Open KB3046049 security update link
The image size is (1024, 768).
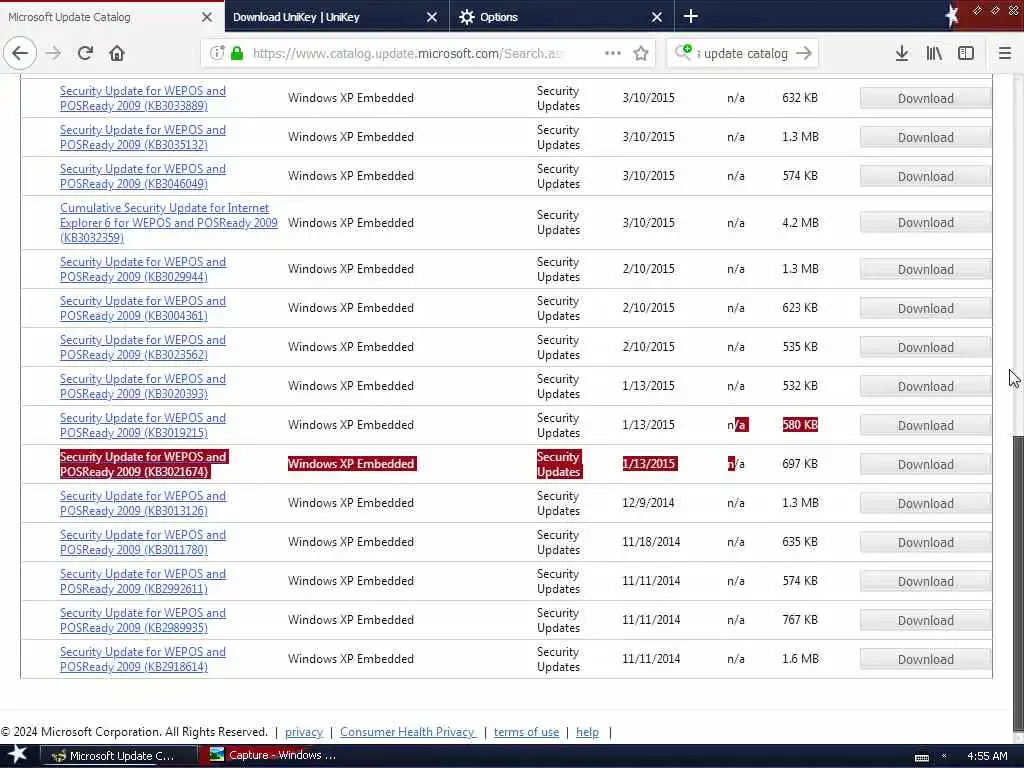[142, 176]
